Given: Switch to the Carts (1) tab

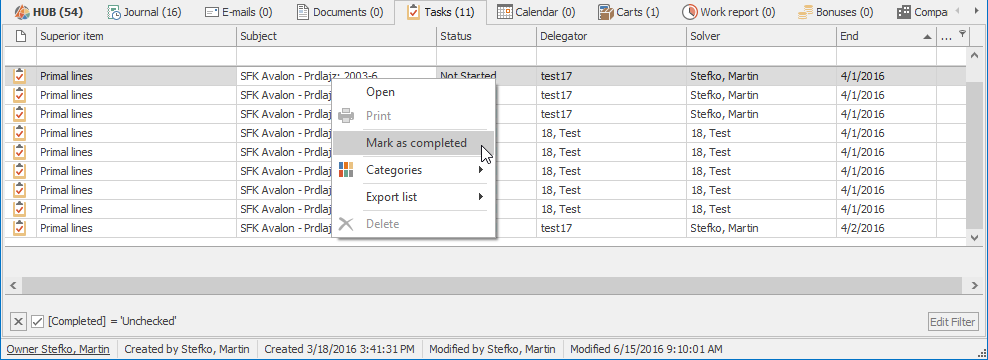Looking at the screenshot, I should click(629, 12).
